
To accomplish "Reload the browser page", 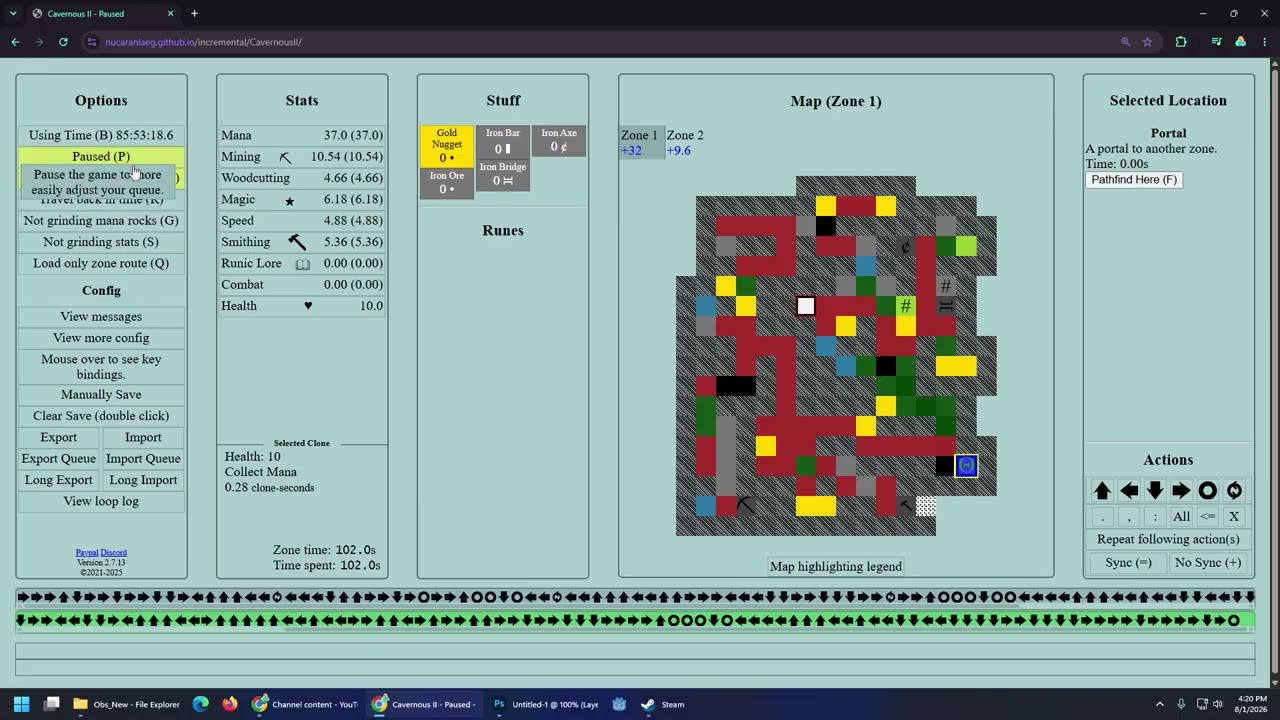I will (x=63, y=42).
